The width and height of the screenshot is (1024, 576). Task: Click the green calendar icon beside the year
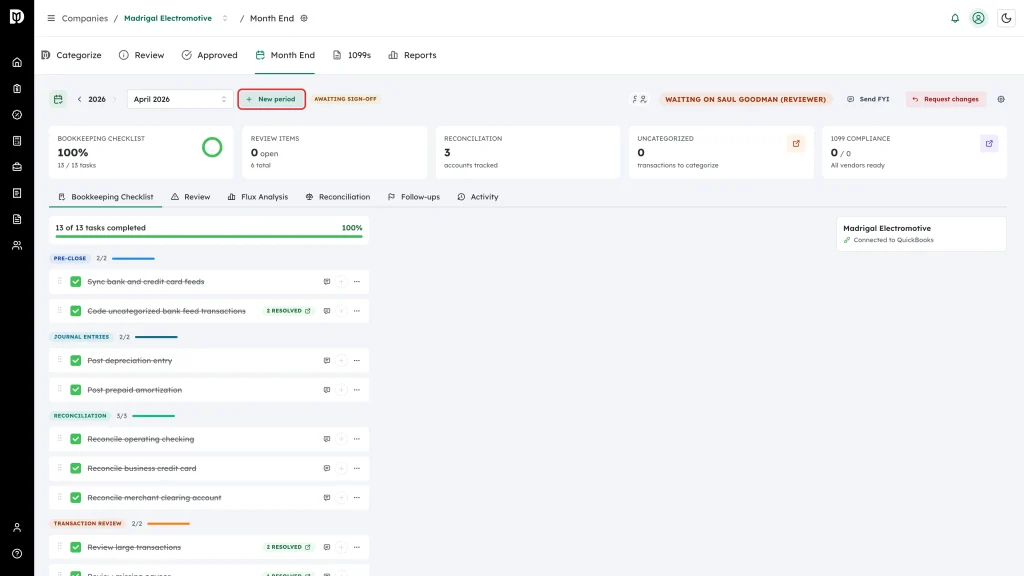click(58, 99)
